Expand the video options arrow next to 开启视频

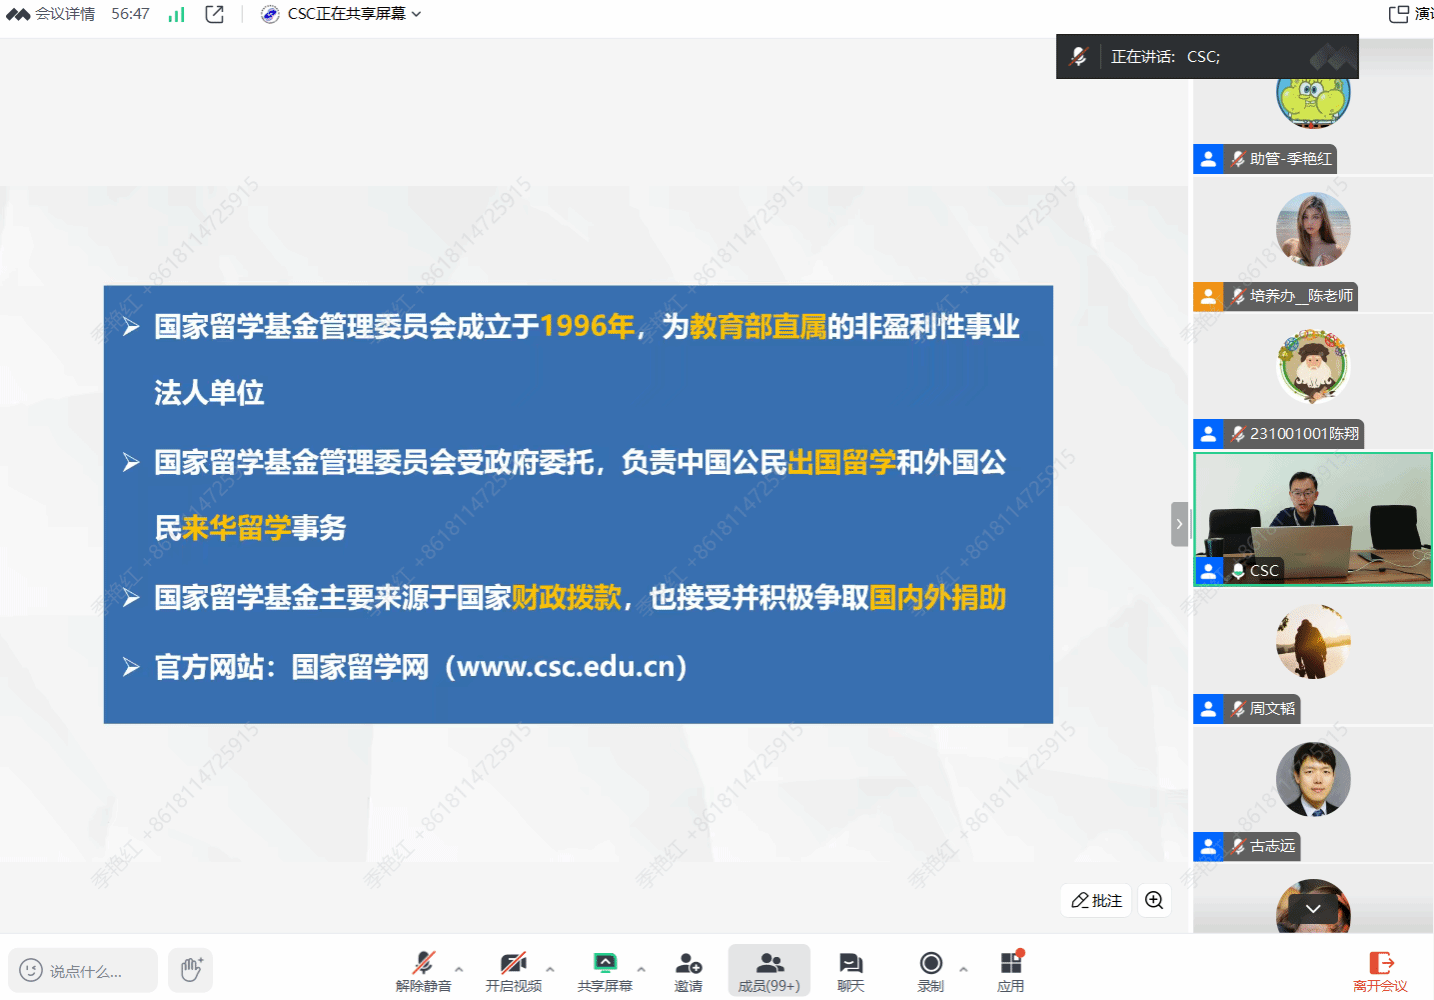pyautogui.click(x=550, y=968)
